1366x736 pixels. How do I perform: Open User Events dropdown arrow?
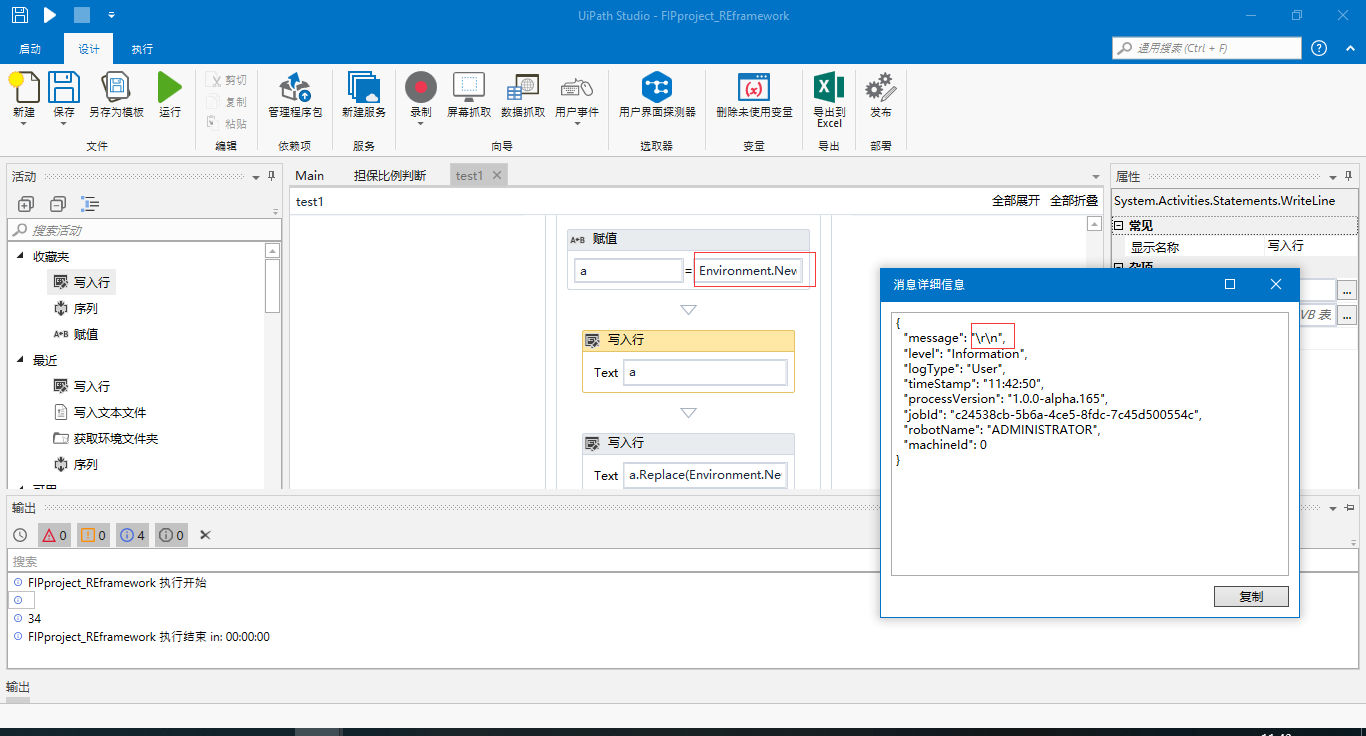click(x=577, y=123)
